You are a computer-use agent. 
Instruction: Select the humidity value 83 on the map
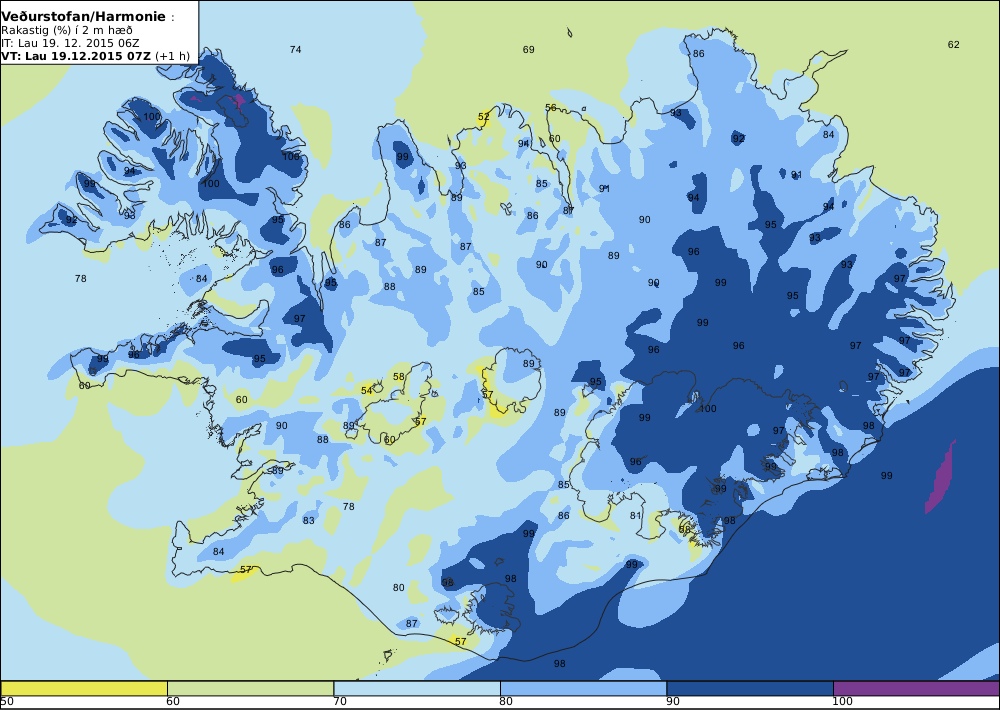click(309, 521)
